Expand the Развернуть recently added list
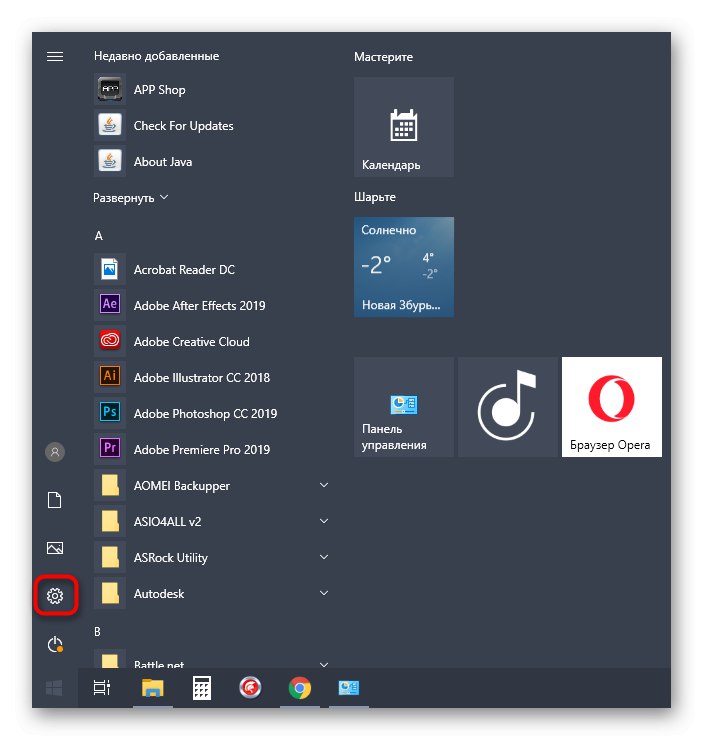The image size is (703, 740). coord(130,198)
